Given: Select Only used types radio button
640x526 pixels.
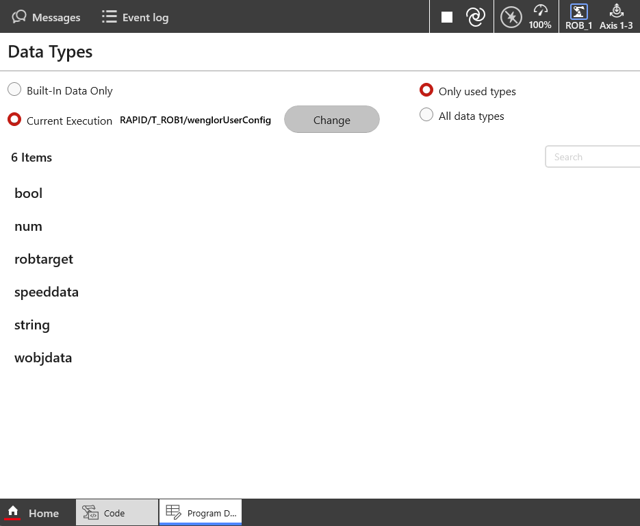Looking at the screenshot, I should (x=426, y=90).
